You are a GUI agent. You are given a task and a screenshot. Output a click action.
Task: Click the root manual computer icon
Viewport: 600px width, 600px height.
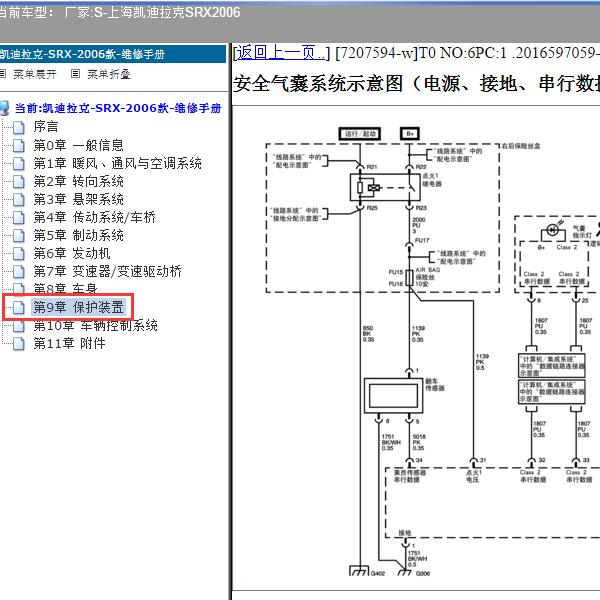pyautogui.click(x=4, y=108)
